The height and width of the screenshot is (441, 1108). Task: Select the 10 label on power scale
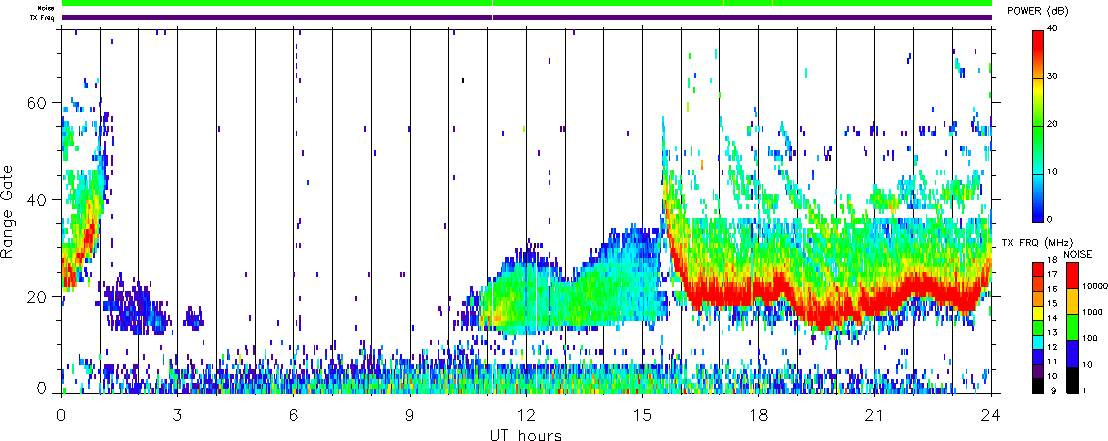1053,172
